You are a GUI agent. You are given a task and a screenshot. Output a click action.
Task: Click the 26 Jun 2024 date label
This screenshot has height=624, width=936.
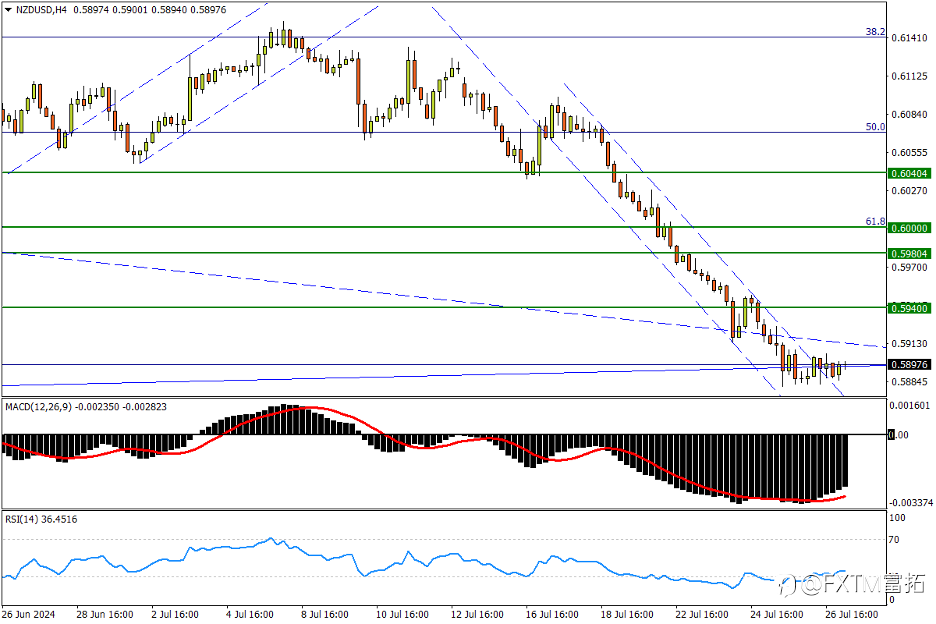click(x=28, y=614)
